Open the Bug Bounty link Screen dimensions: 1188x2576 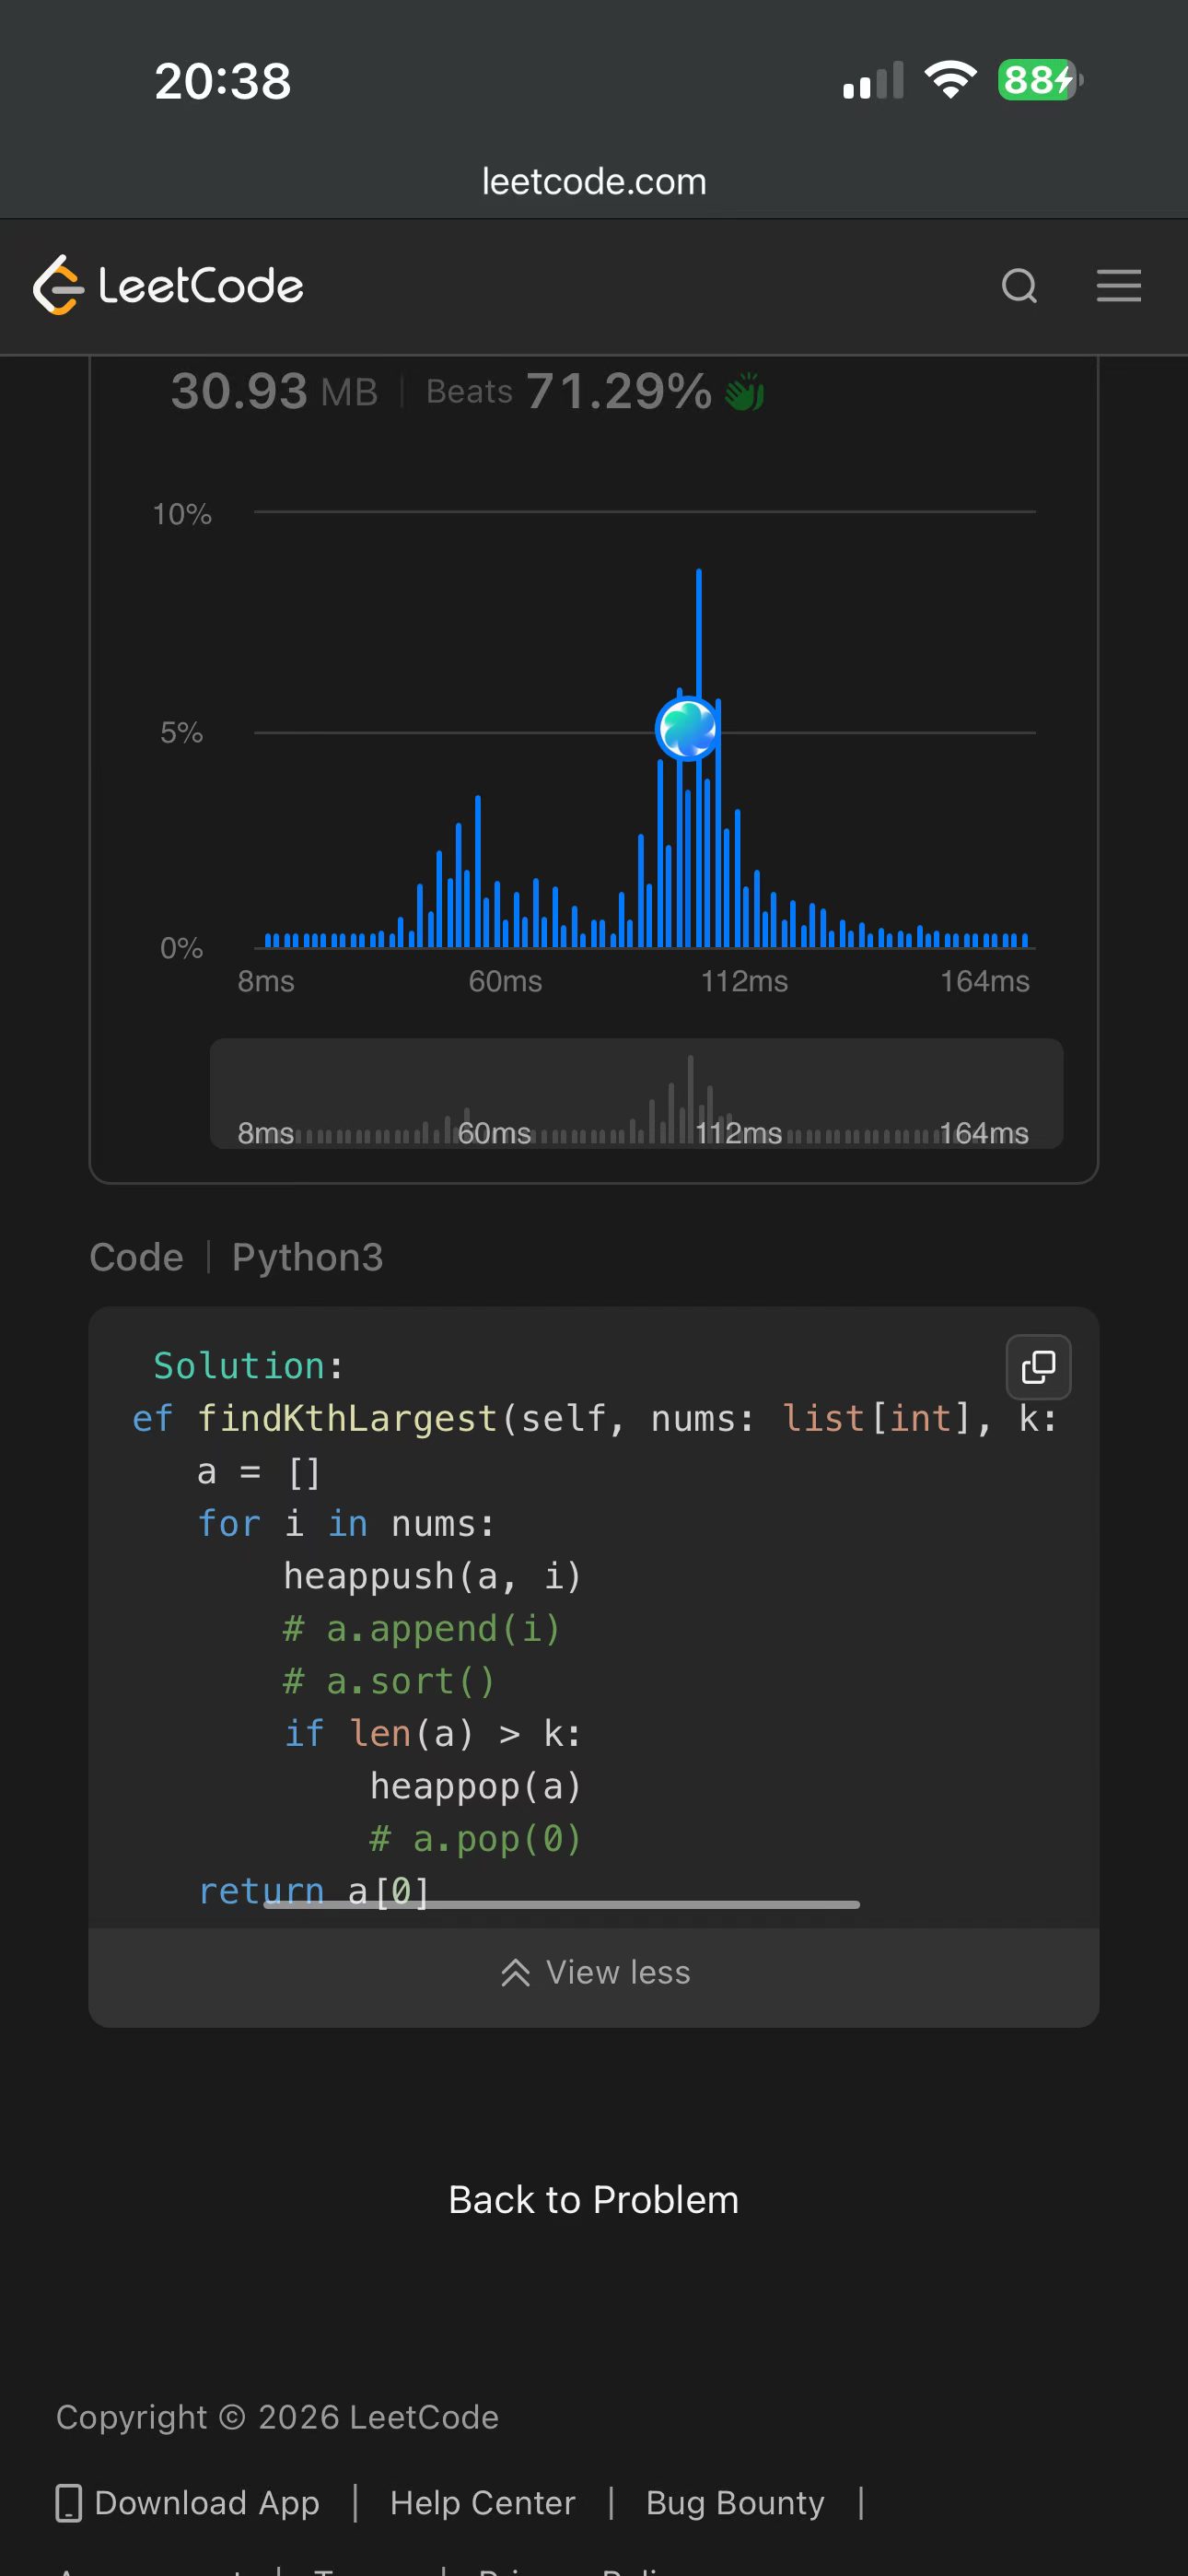(x=735, y=2503)
